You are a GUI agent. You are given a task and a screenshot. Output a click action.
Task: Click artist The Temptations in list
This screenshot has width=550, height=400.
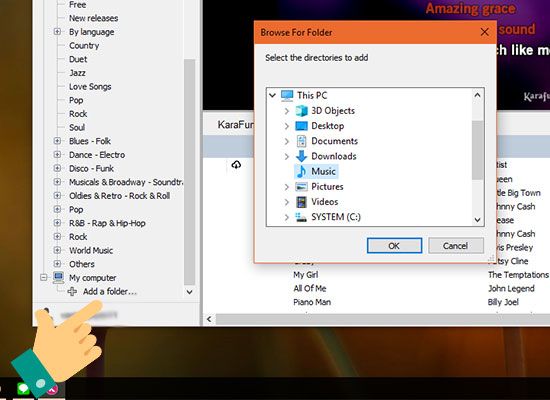pyautogui.click(x=518, y=275)
